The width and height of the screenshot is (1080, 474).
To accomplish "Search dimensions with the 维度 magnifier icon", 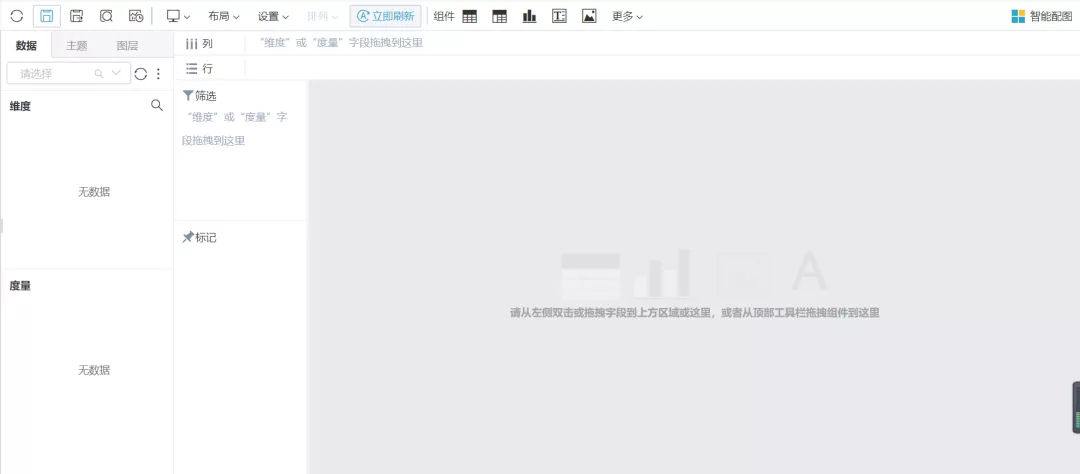I will [157, 105].
